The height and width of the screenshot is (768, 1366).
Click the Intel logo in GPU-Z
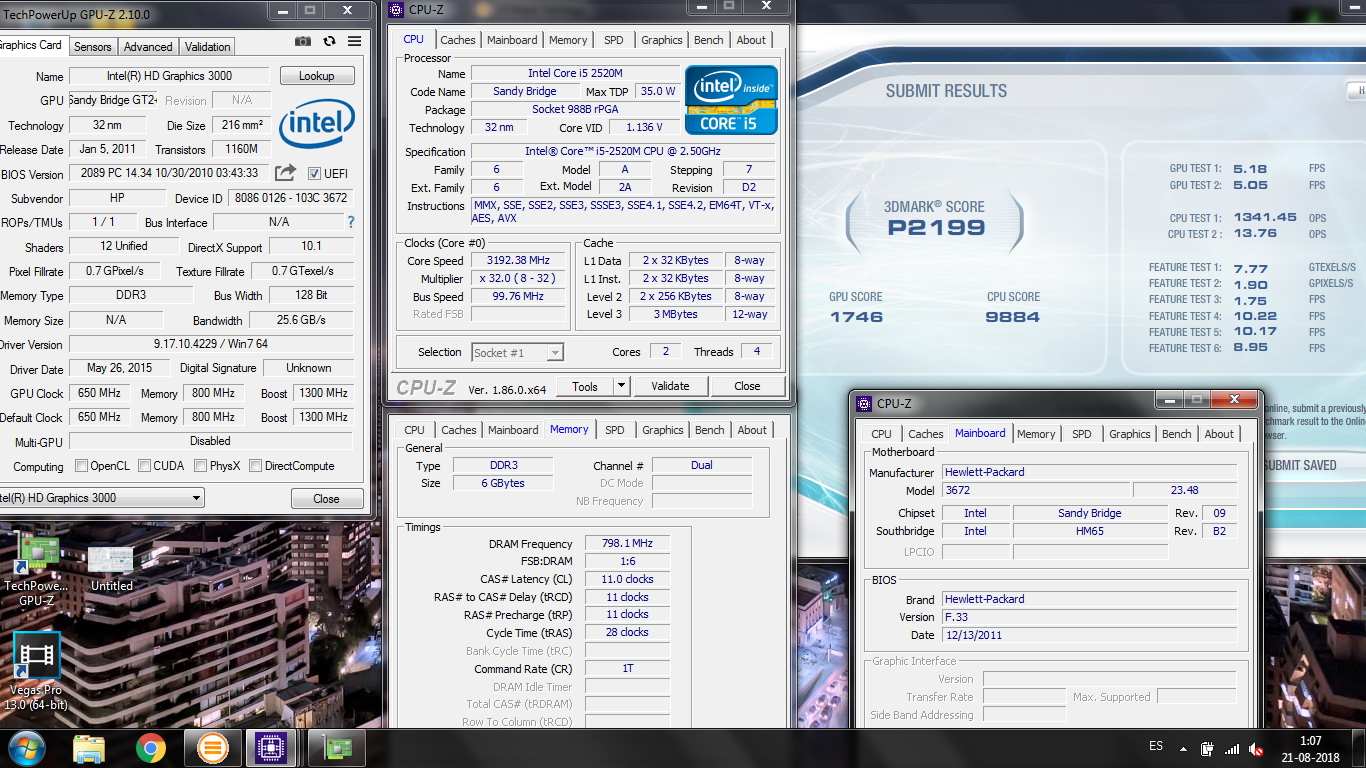point(317,125)
